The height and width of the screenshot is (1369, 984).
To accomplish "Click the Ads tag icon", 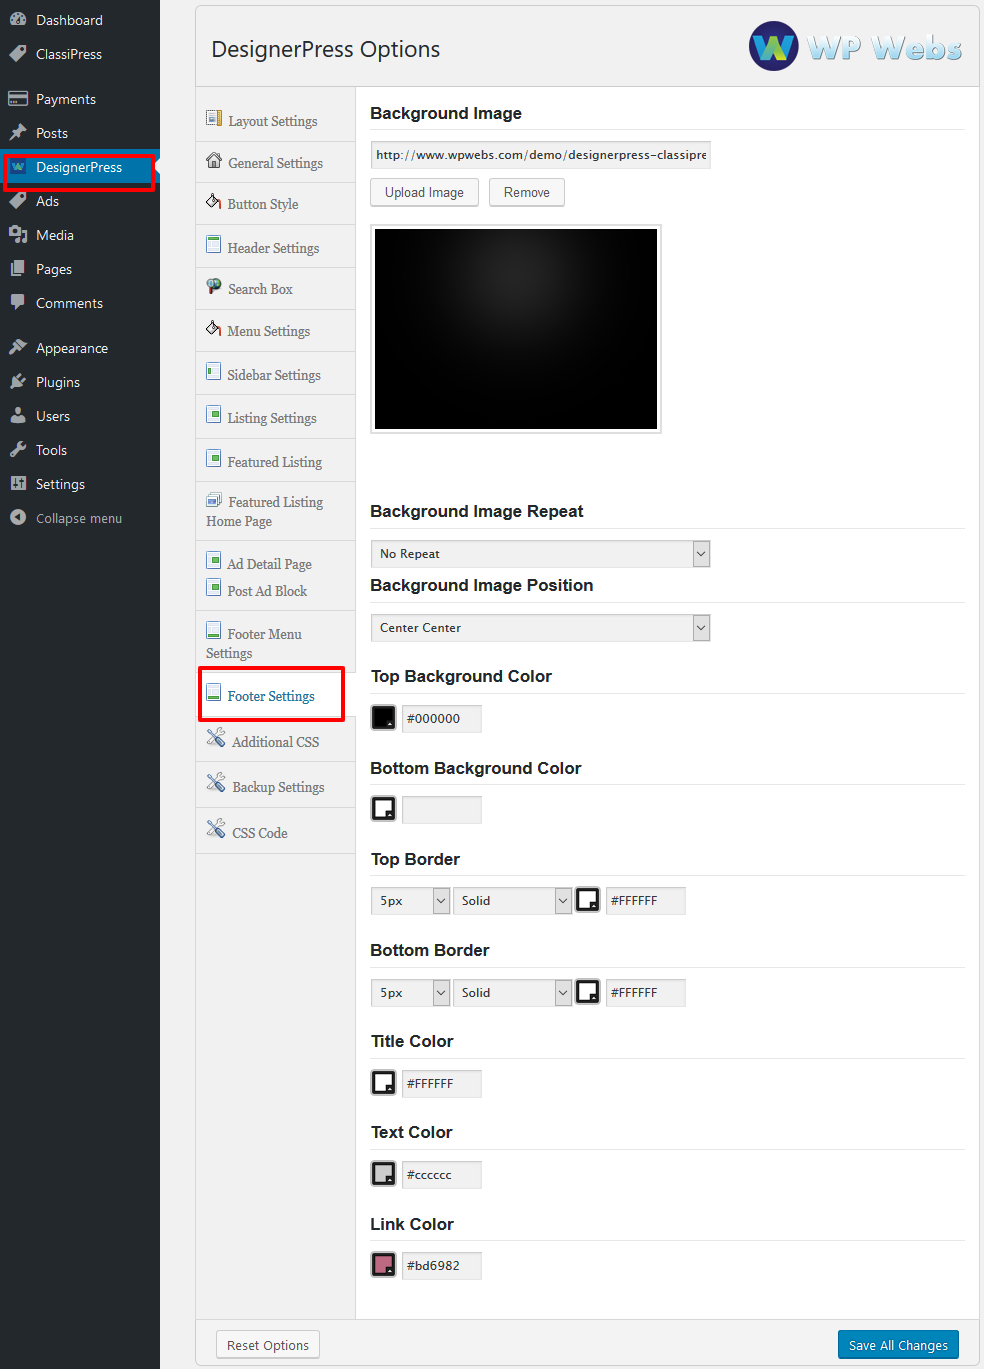I will pyautogui.click(x=18, y=201).
